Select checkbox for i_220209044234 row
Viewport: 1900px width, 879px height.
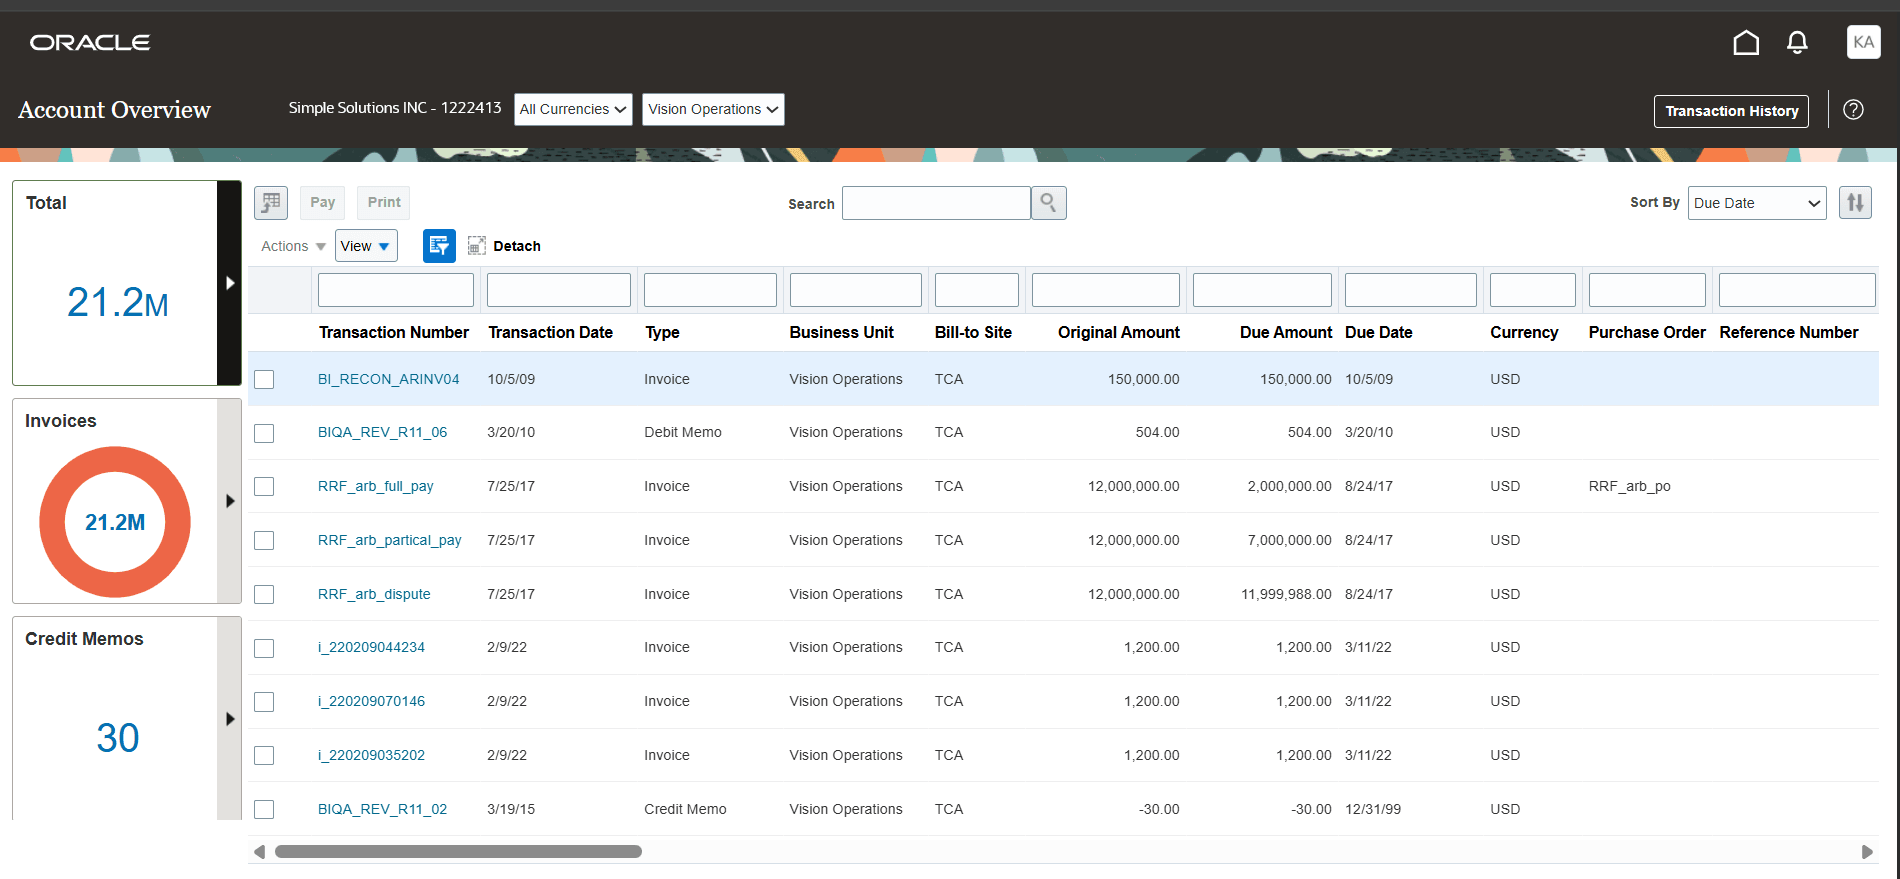click(264, 648)
